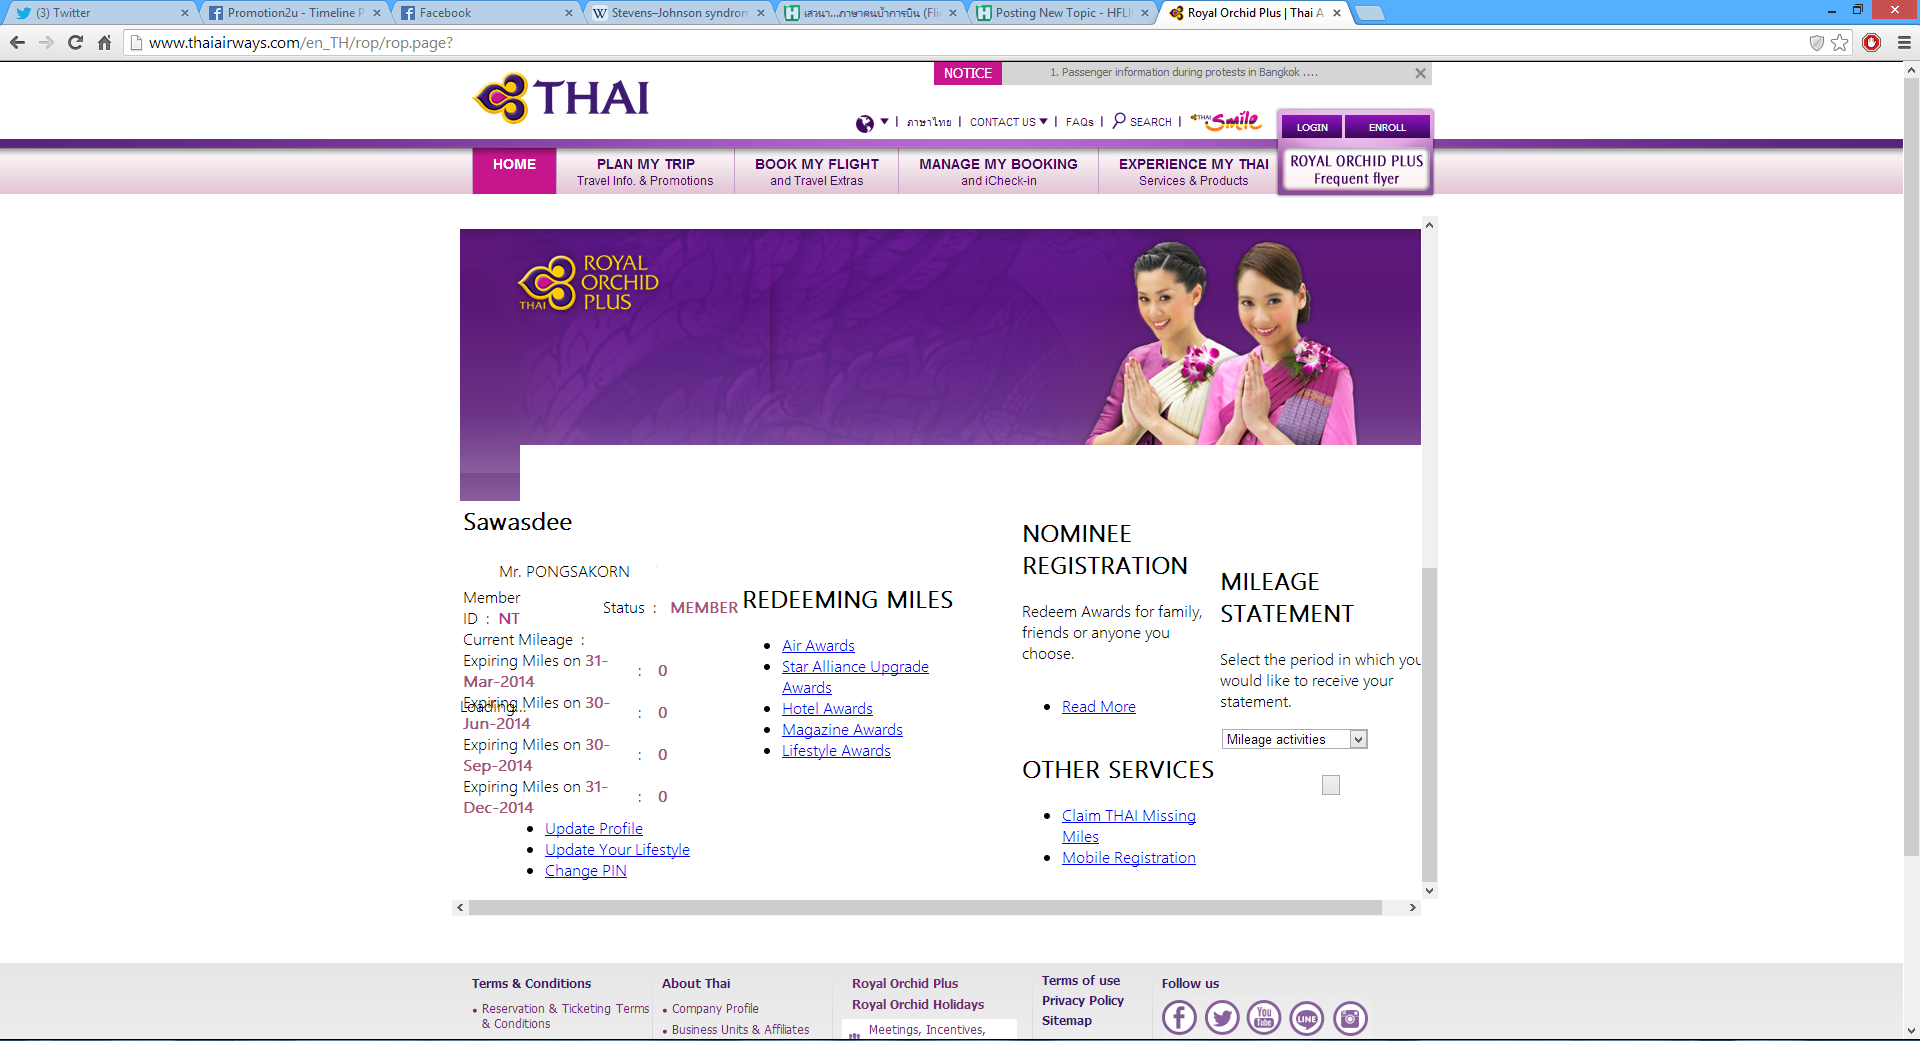The height and width of the screenshot is (1041, 1920).
Task: Click the inner frame vertical scrollbar thumb
Action: pos(1429,724)
